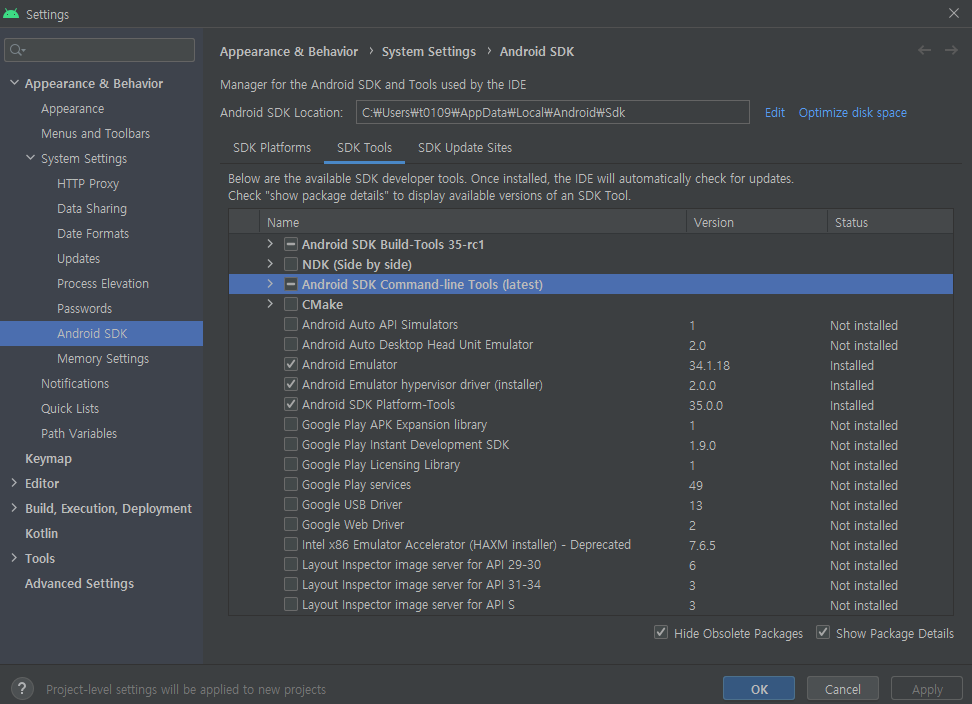Image resolution: width=972 pixels, height=704 pixels.
Task: Check Google Play Licensing Library
Action: coord(291,464)
